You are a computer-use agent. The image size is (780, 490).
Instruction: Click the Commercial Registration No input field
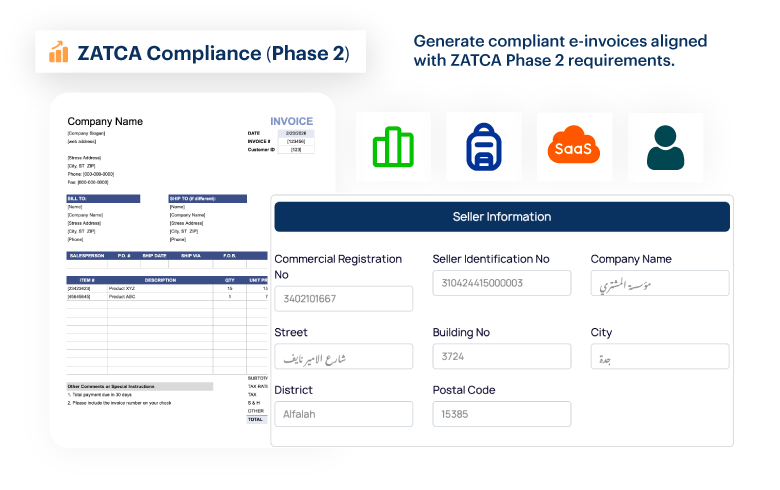343,298
